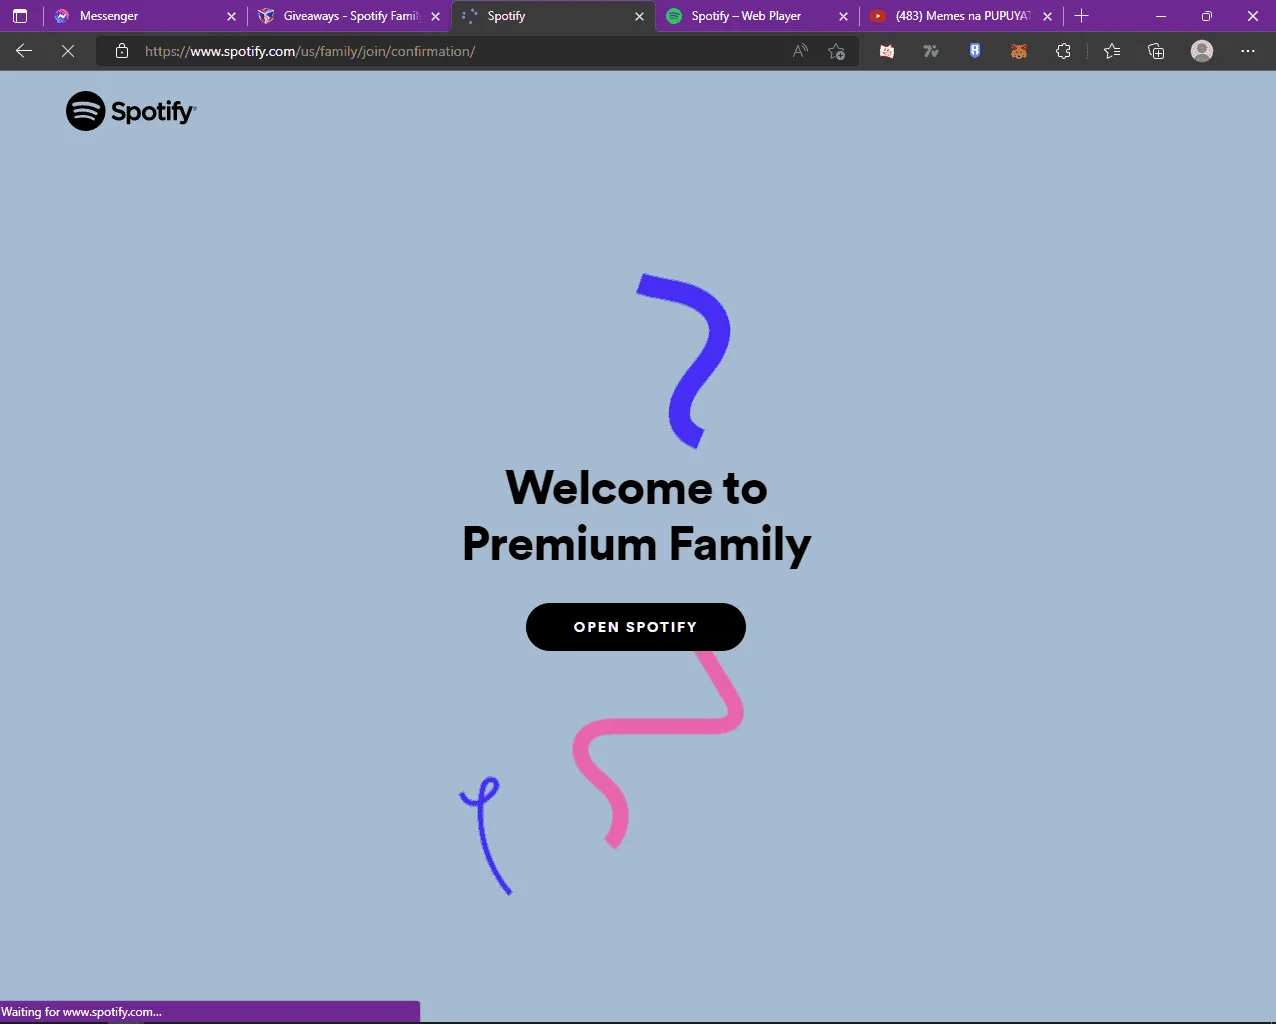
Task: Open the tab actions menu icon
Action: click(20, 16)
